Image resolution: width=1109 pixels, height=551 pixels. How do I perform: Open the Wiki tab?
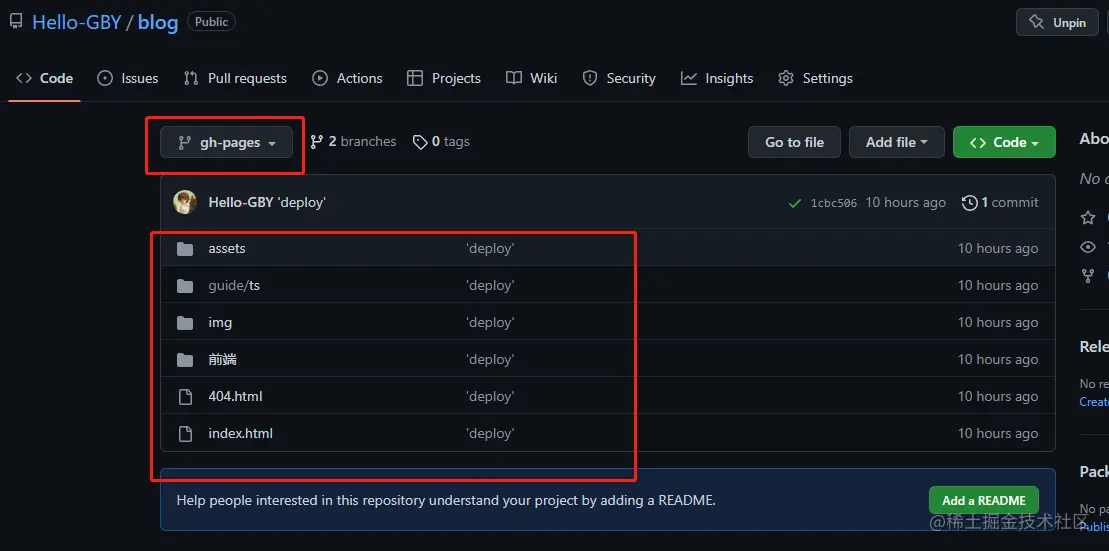point(531,79)
